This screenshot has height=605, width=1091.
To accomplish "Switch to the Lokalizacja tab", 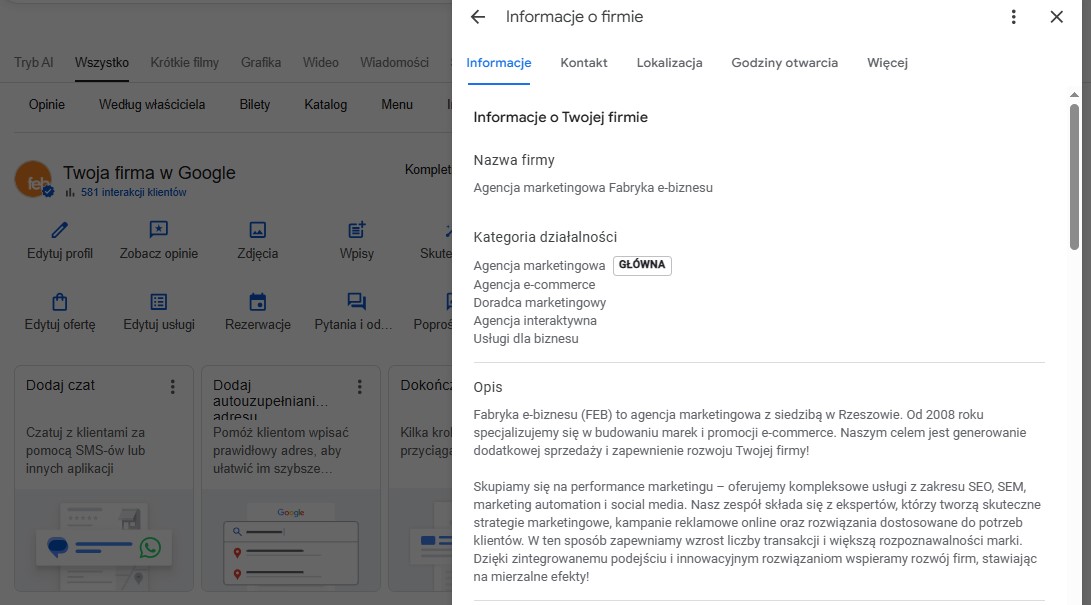I will point(669,63).
